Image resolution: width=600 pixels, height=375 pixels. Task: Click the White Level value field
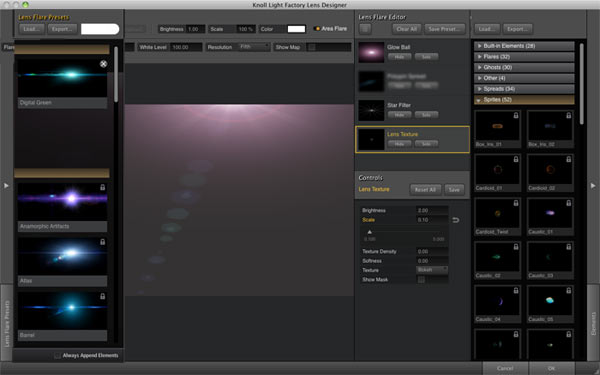coord(186,47)
